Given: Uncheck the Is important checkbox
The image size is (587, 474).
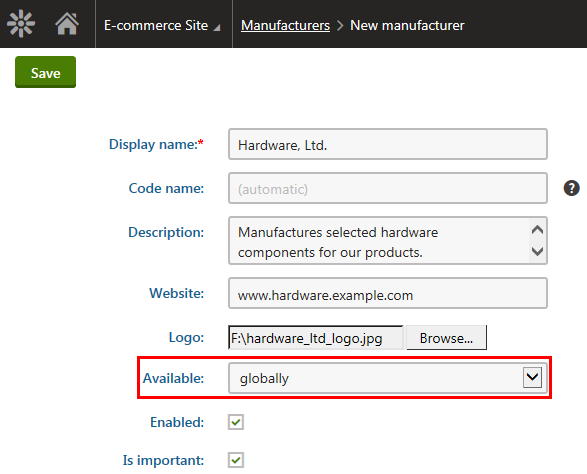Looking at the screenshot, I should pos(236,460).
